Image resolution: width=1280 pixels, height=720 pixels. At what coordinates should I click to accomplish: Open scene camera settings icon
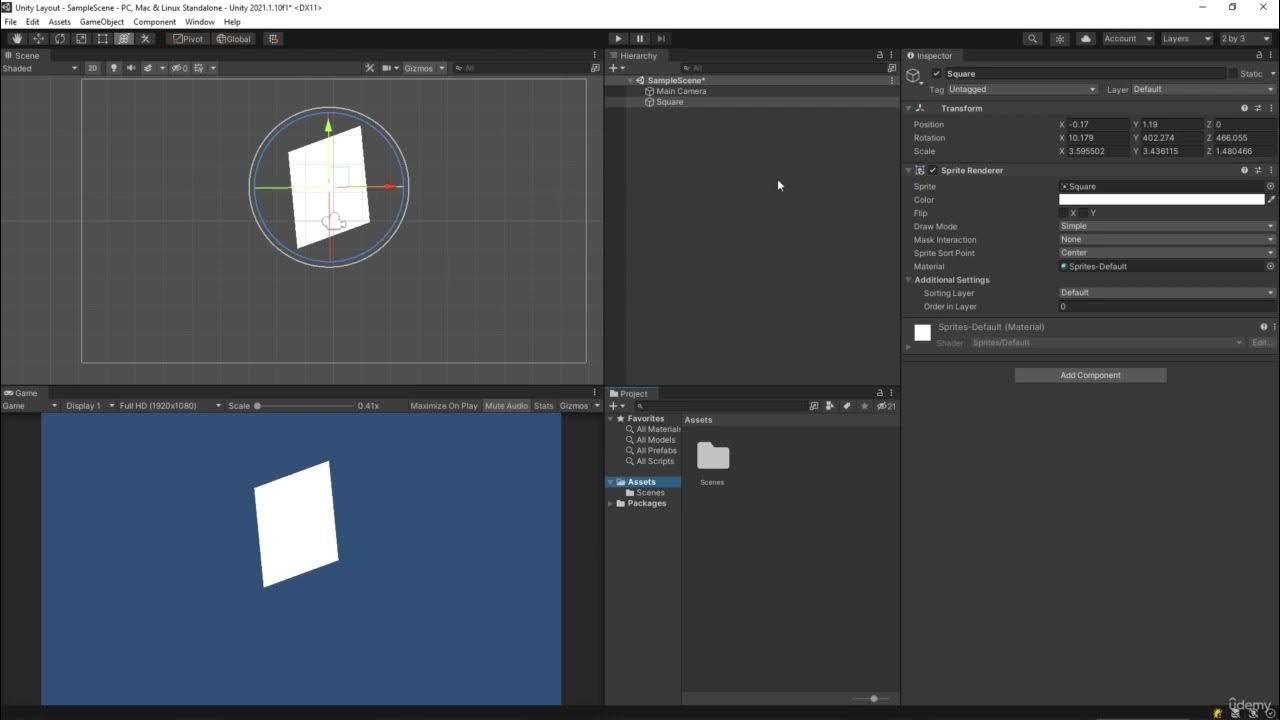pos(386,68)
